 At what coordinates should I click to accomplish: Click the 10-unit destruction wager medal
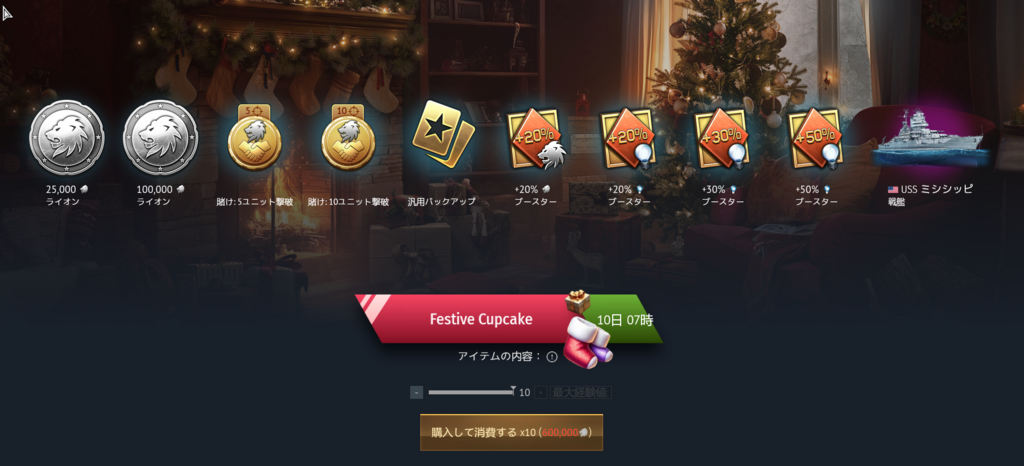348,138
